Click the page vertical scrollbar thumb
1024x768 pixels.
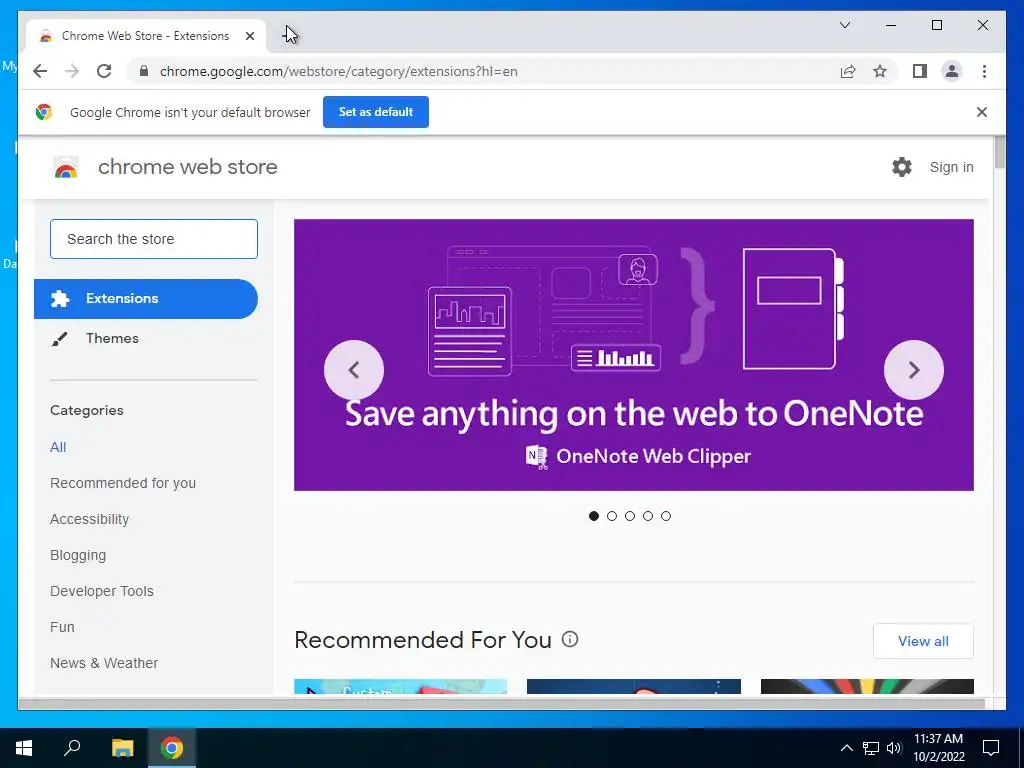click(x=999, y=152)
